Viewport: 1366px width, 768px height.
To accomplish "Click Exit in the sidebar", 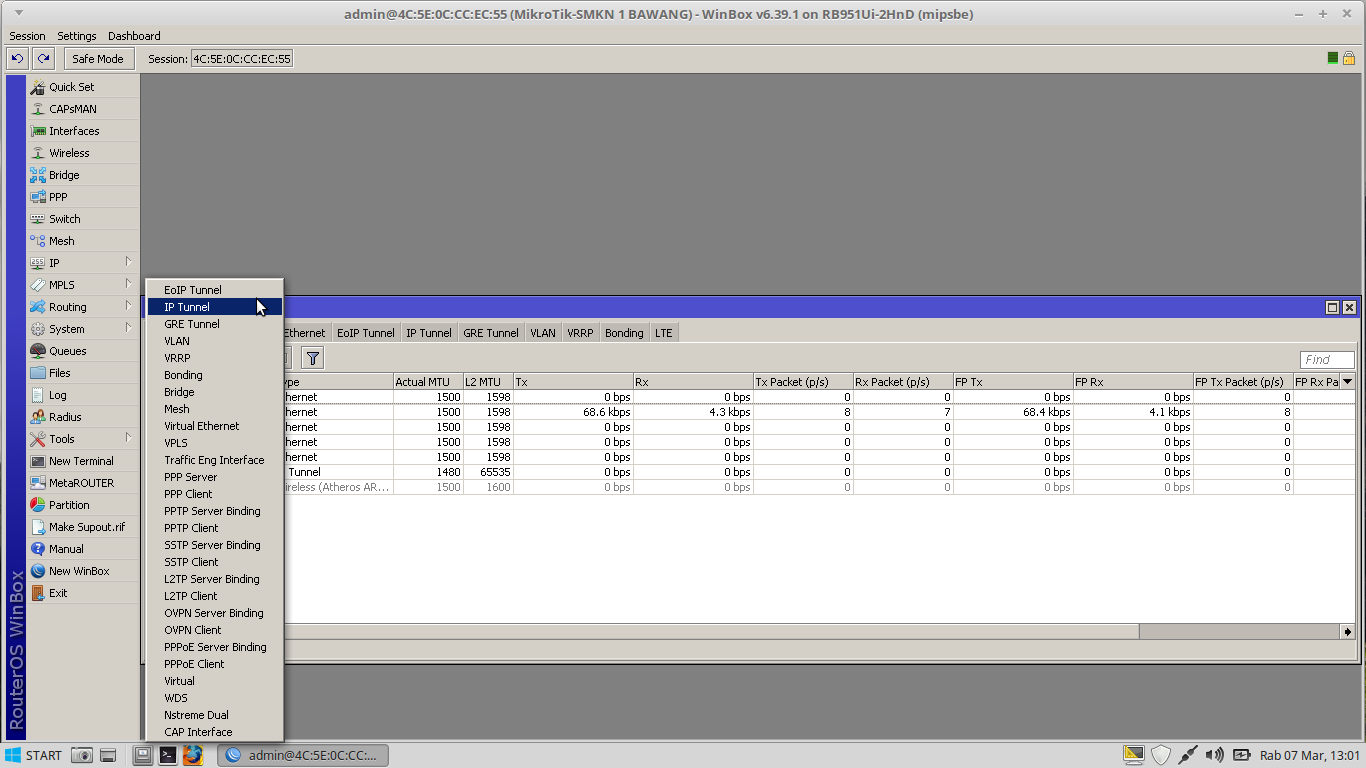I will (x=84, y=593).
